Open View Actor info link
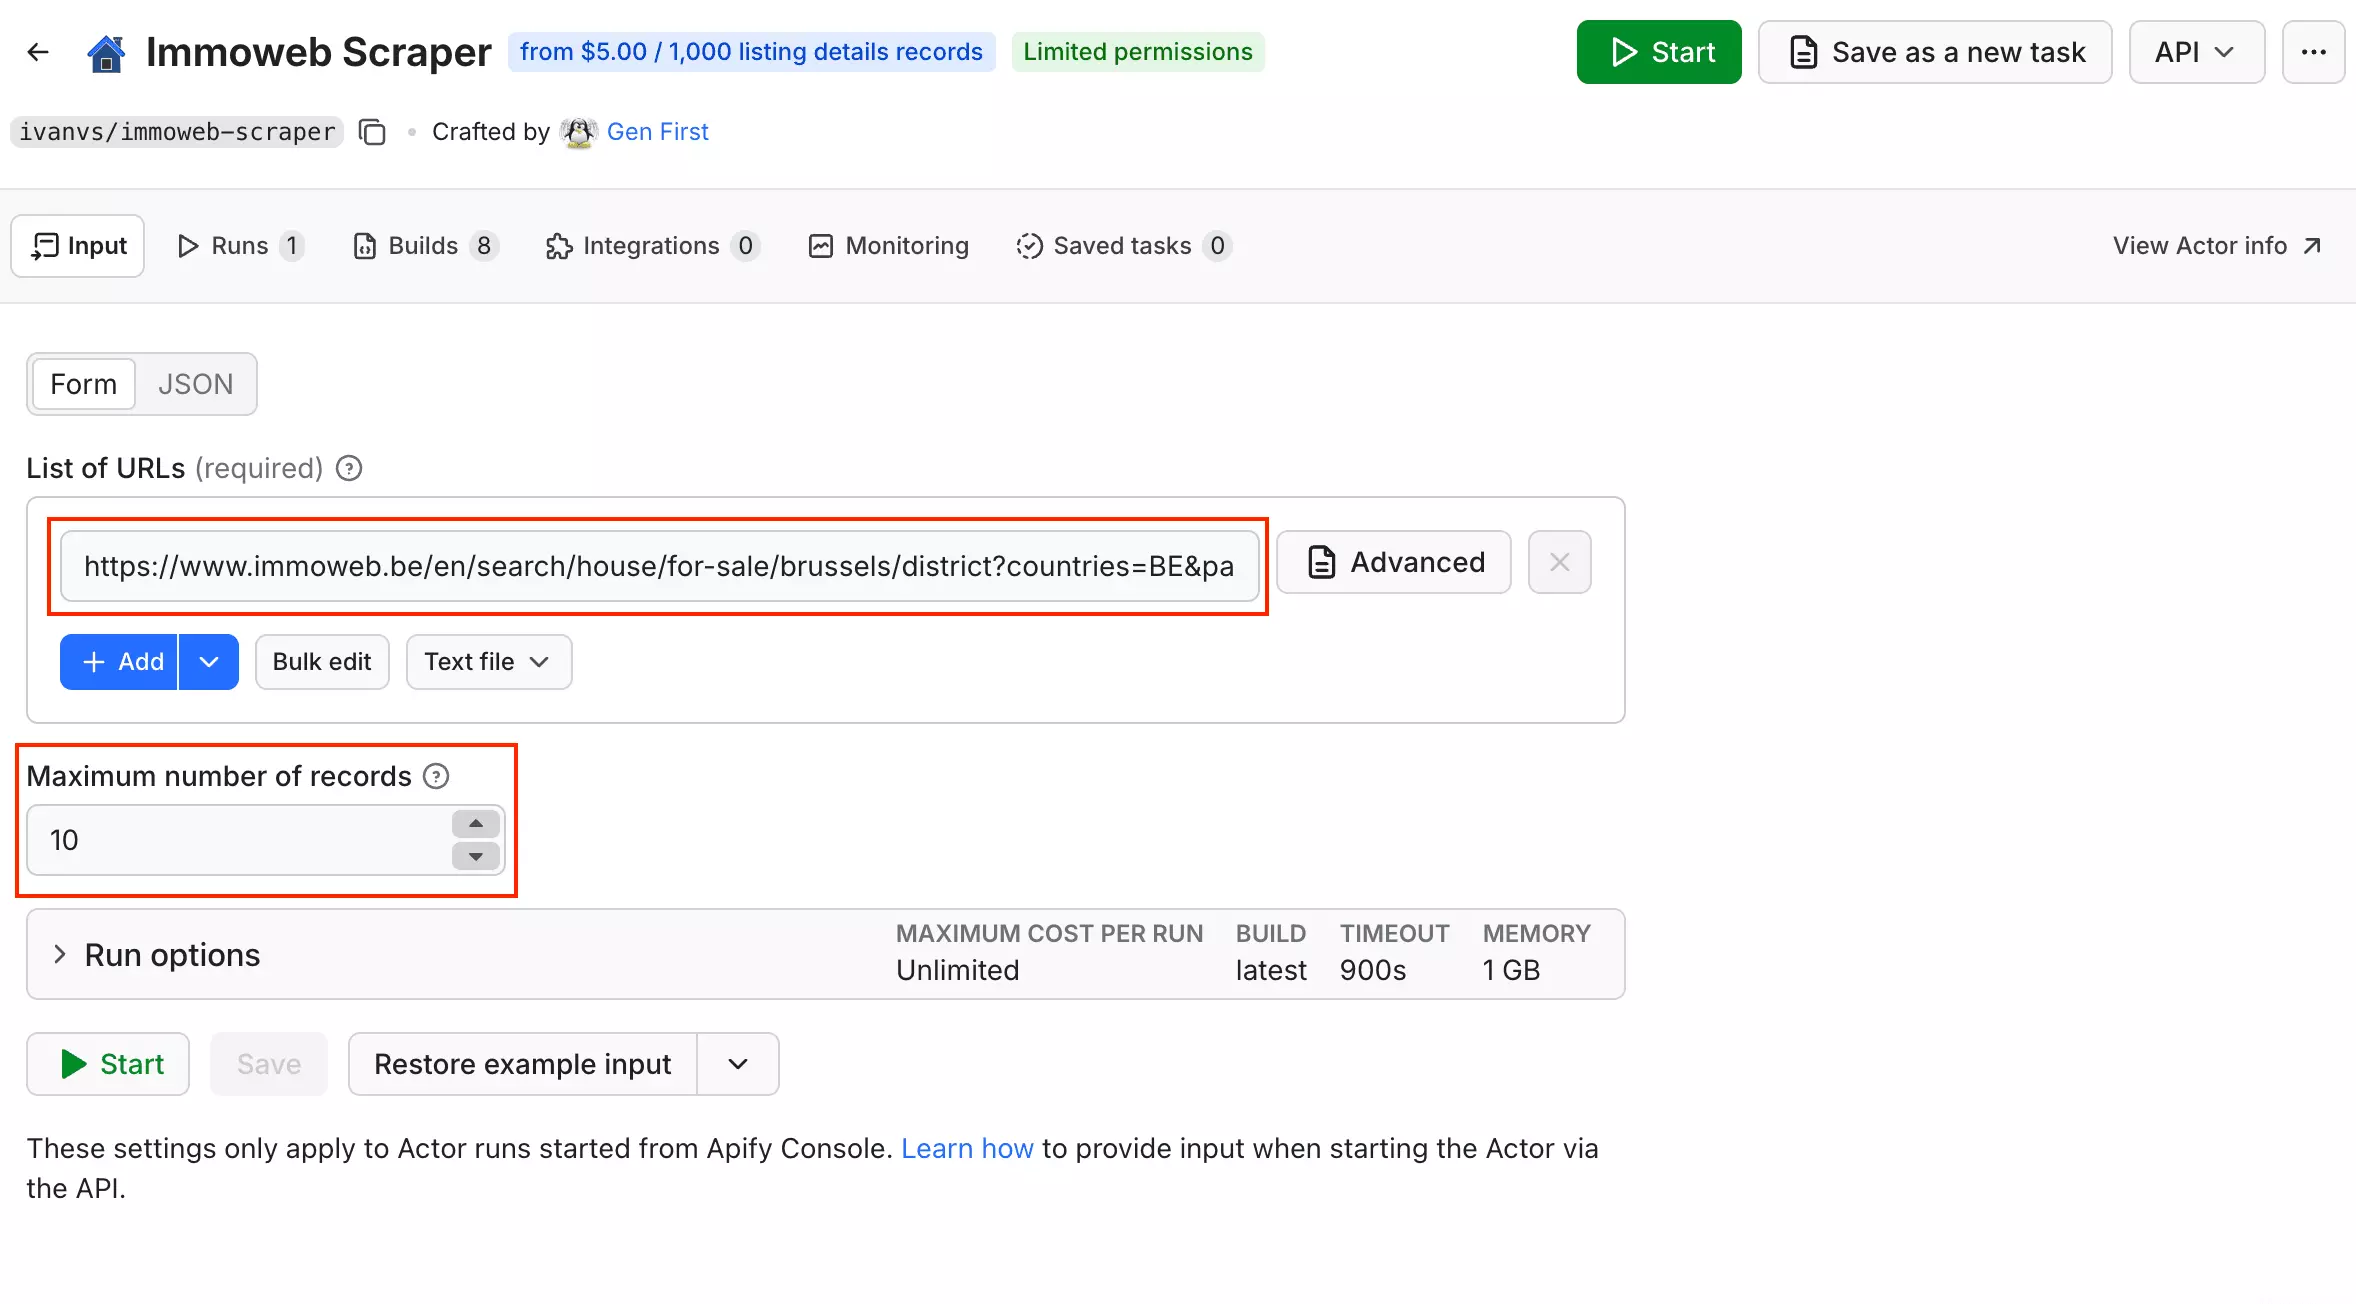Screen dimensions: 2356x1304 pos(2216,246)
